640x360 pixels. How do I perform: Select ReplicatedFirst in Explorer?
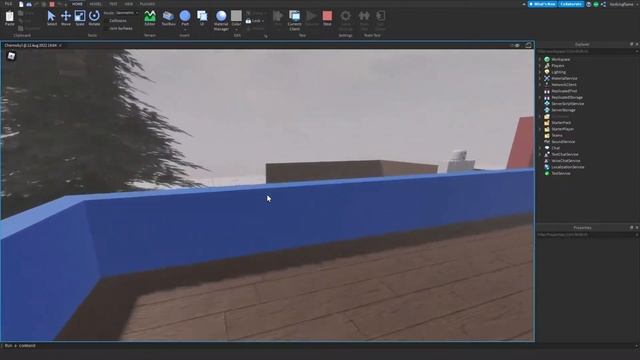coord(564,91)
